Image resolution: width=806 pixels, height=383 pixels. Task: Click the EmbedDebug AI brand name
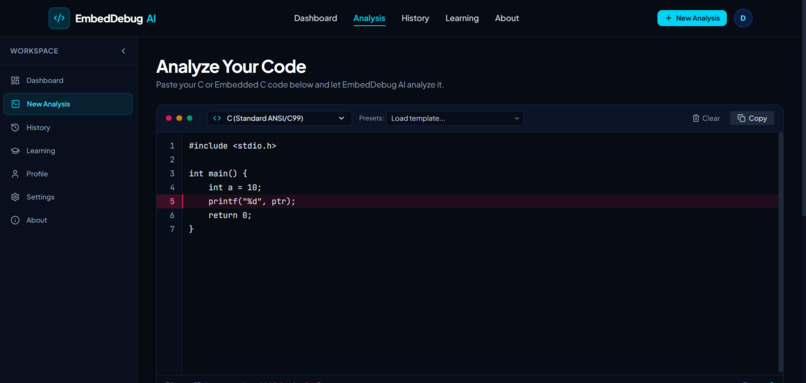click(116, 19)
